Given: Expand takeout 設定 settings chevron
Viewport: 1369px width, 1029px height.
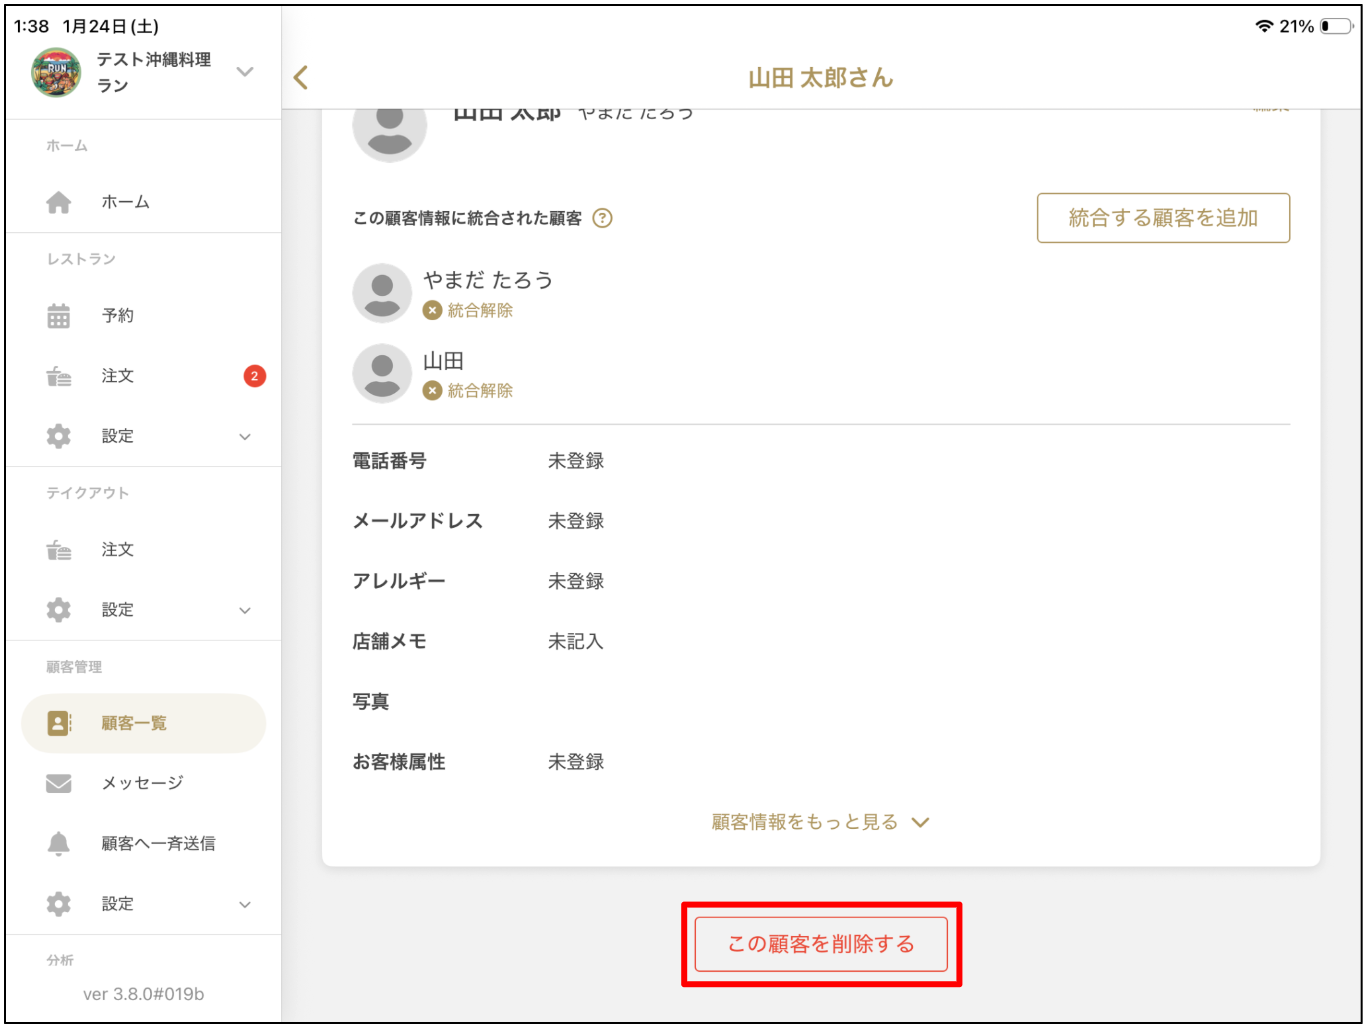Looking at the screenshot, I should (245, 611).
